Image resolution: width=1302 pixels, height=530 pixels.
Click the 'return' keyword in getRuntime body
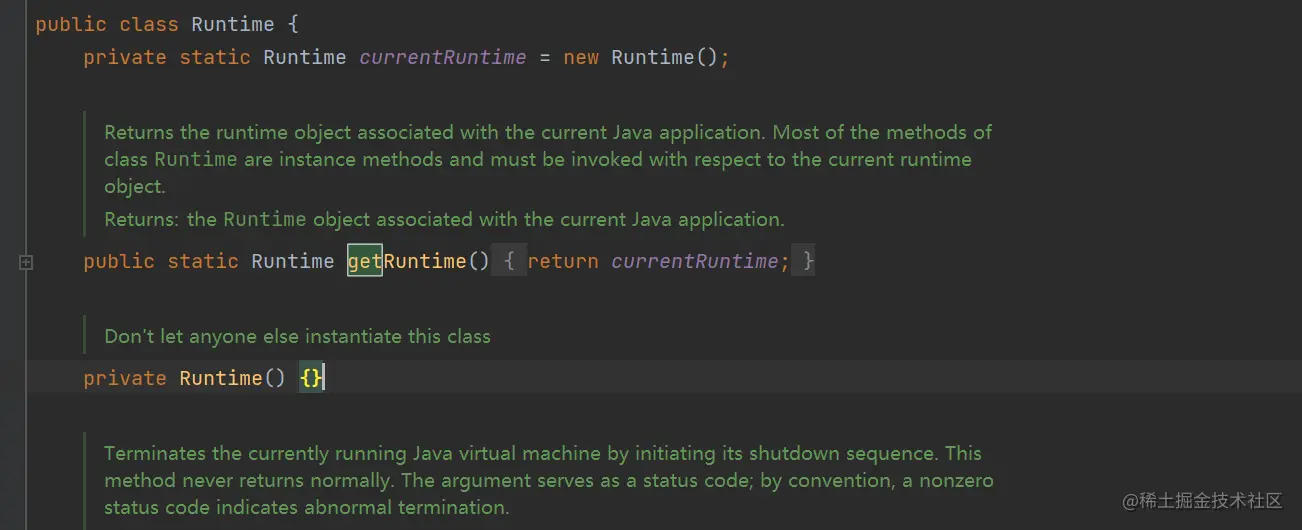[563, 261]
